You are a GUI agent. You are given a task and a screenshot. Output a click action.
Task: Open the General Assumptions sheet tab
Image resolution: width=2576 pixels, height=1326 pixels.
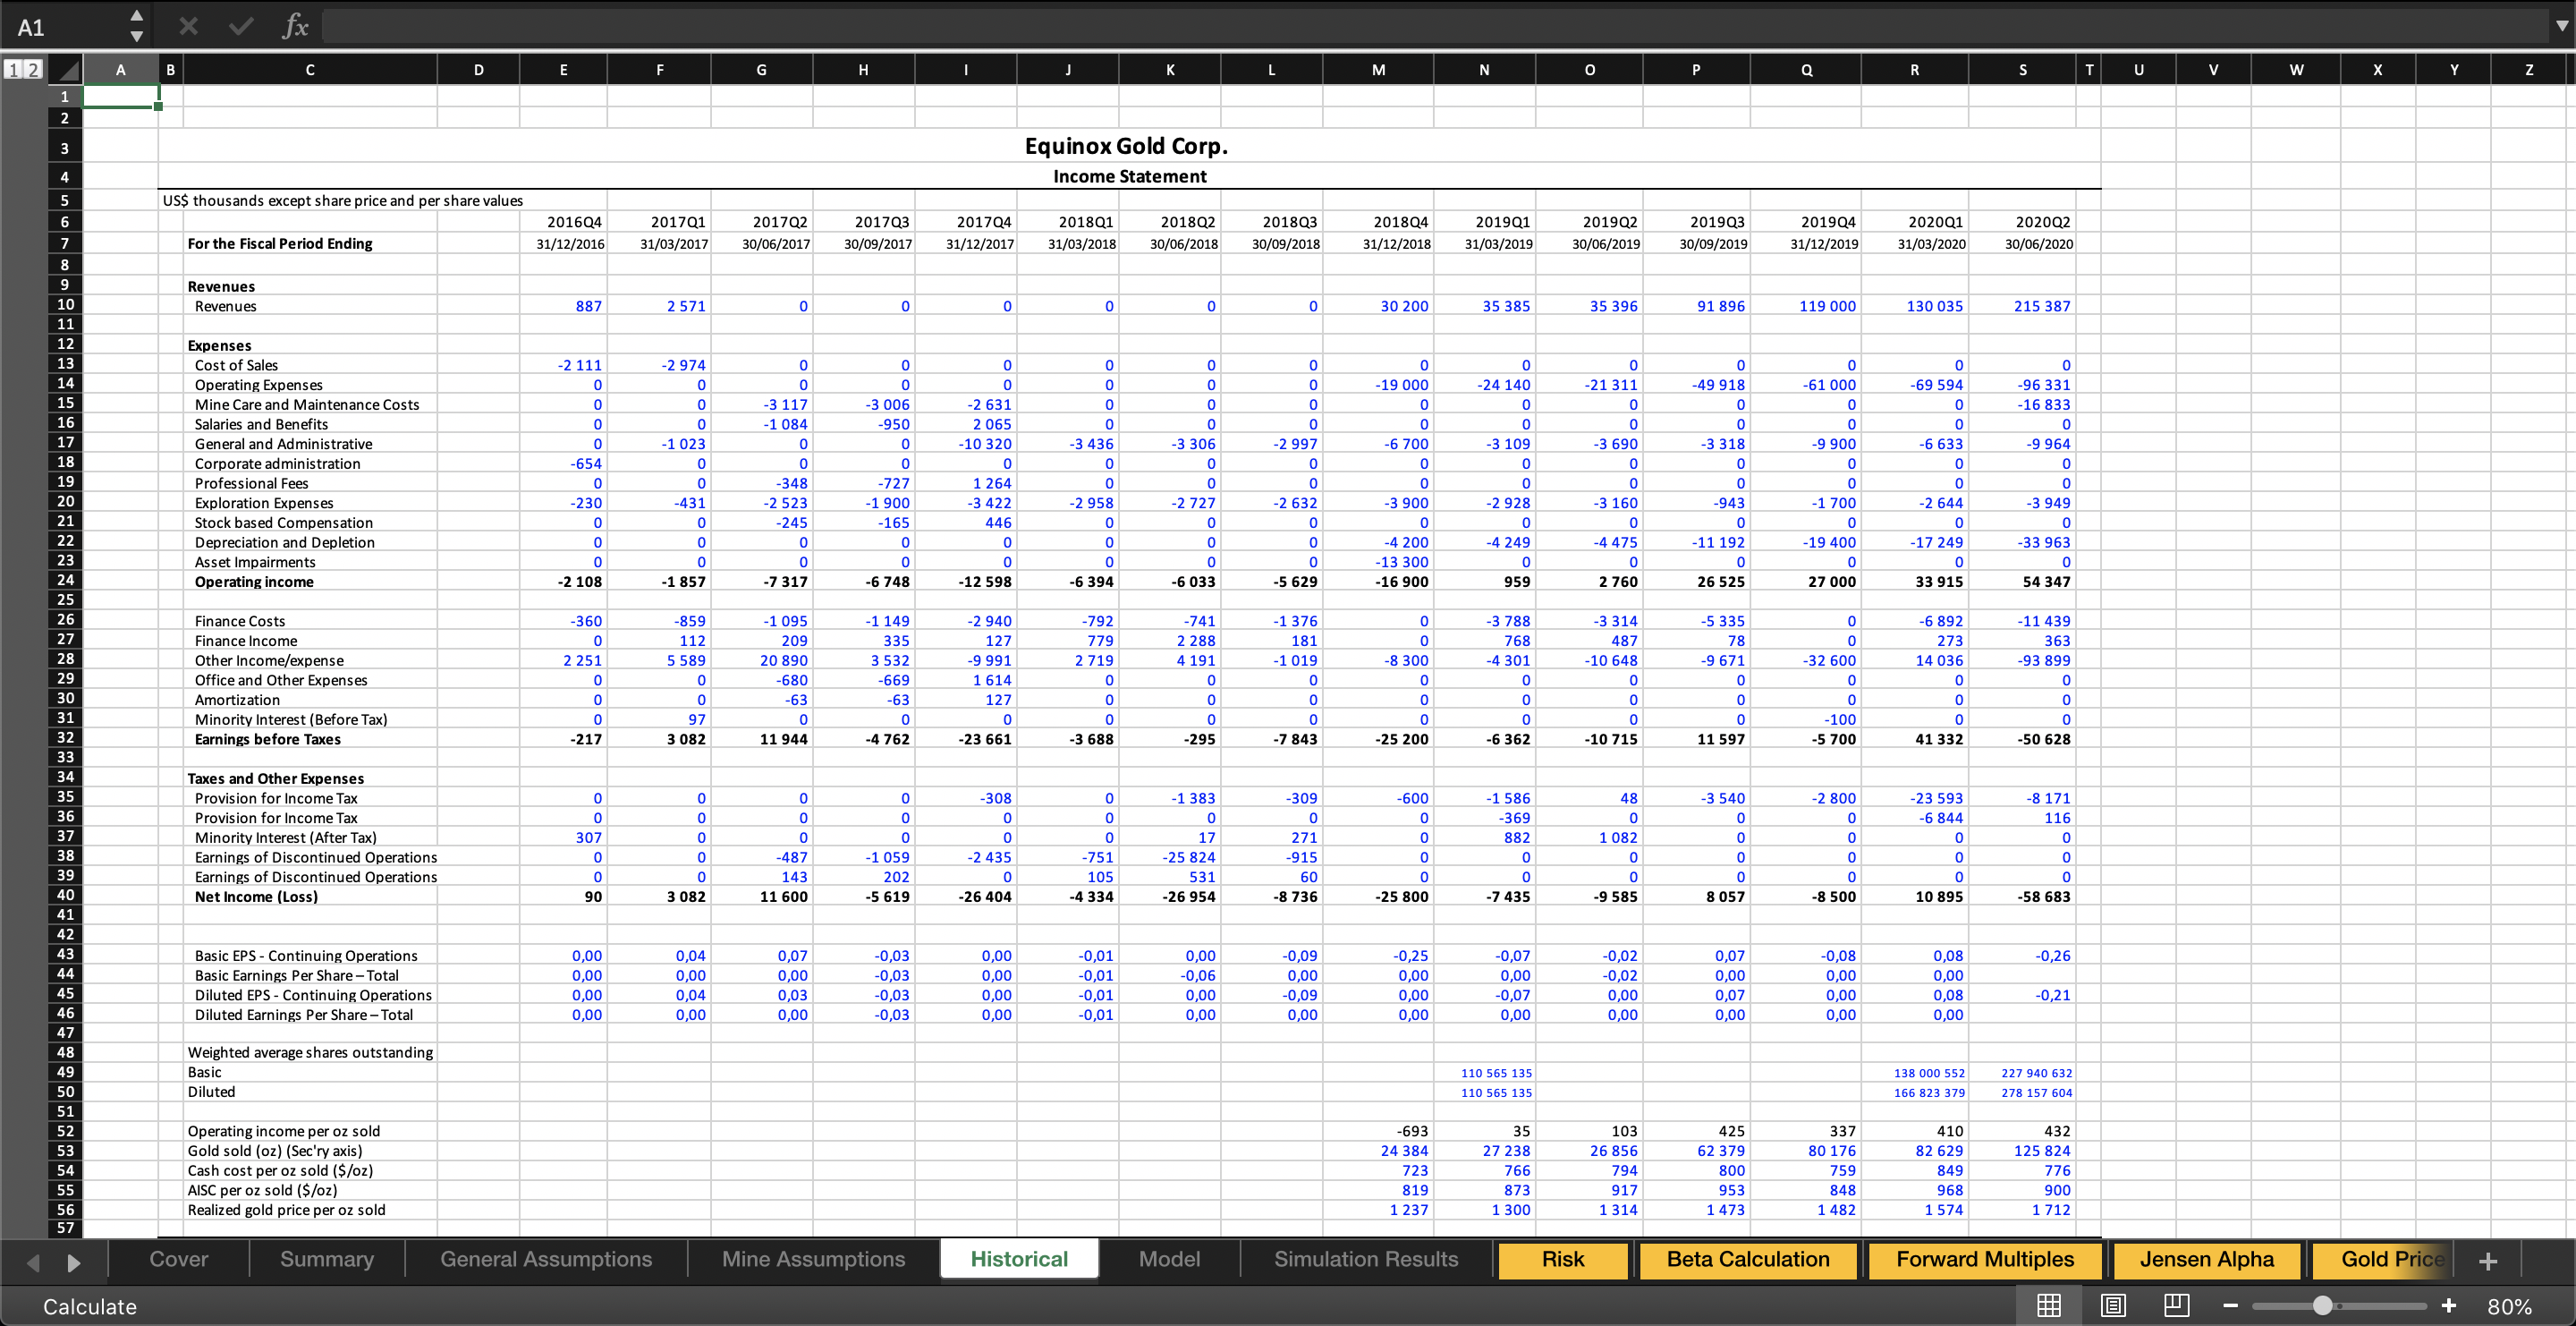tap(546, 1259)
